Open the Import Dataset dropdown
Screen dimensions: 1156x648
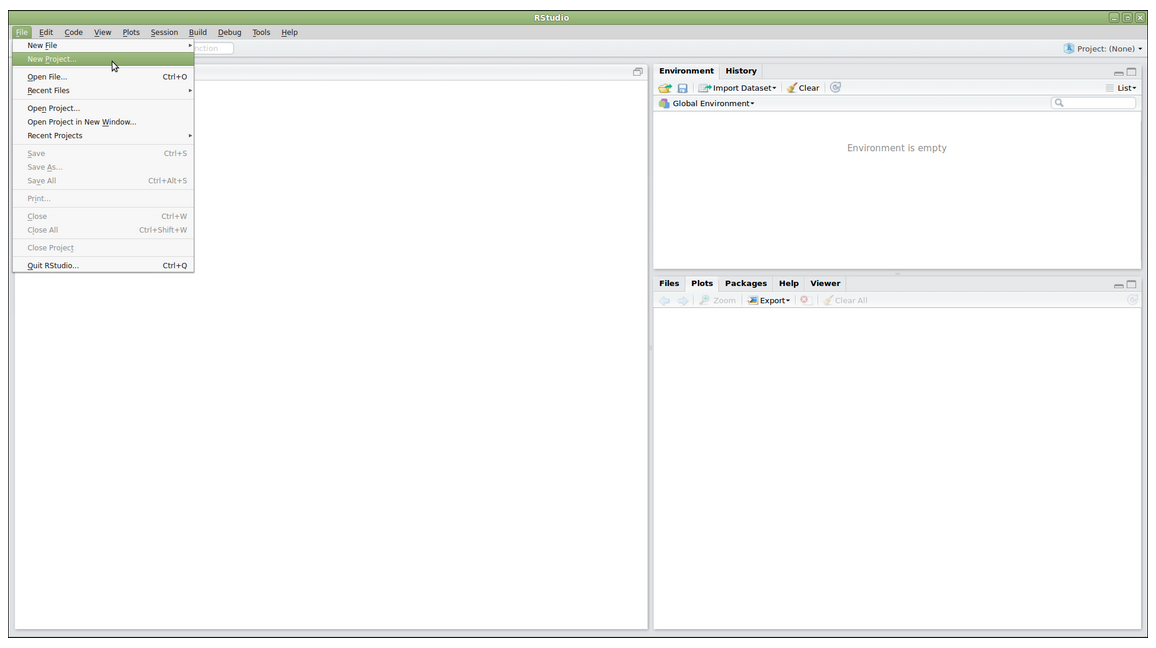click(x=738, y=88)
